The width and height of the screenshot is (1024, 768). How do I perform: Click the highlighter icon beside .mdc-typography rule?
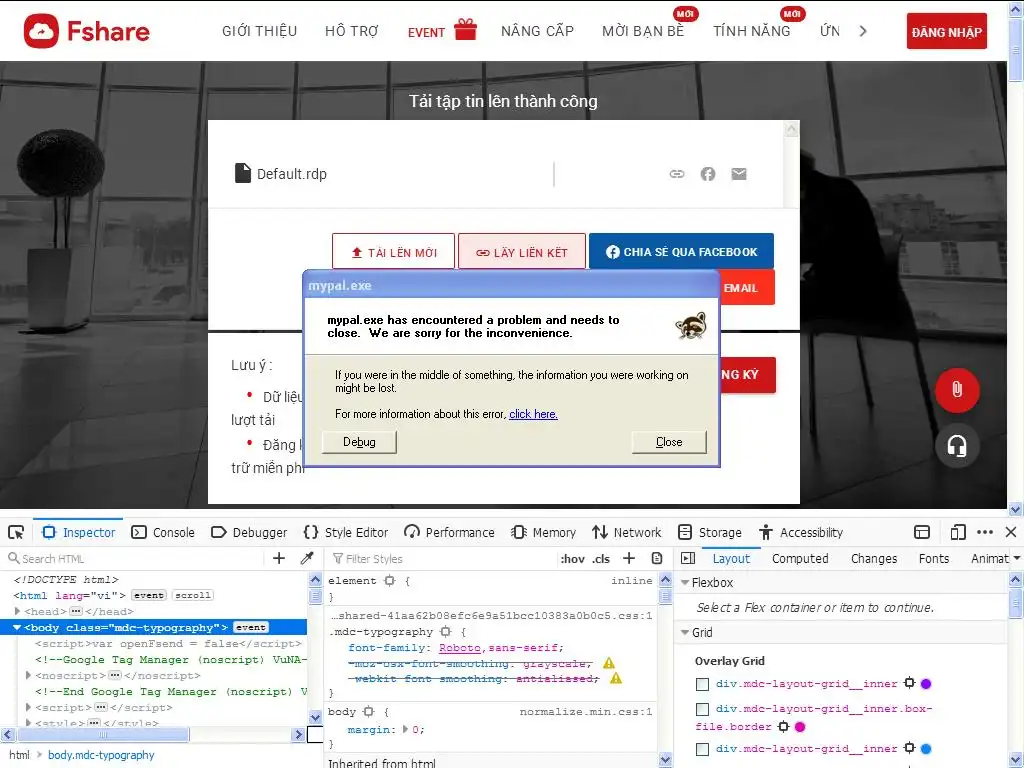point(446,632)
